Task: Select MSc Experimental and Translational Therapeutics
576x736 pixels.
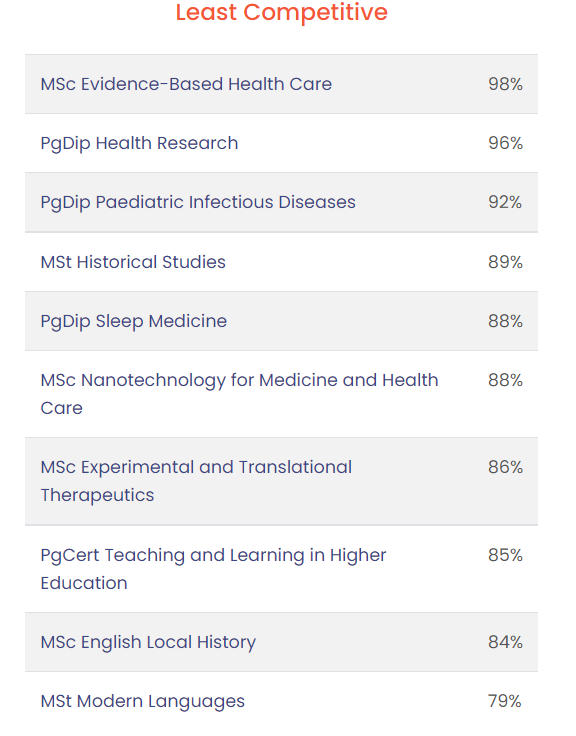Action: pyautogui.click(x=196, y=481)
